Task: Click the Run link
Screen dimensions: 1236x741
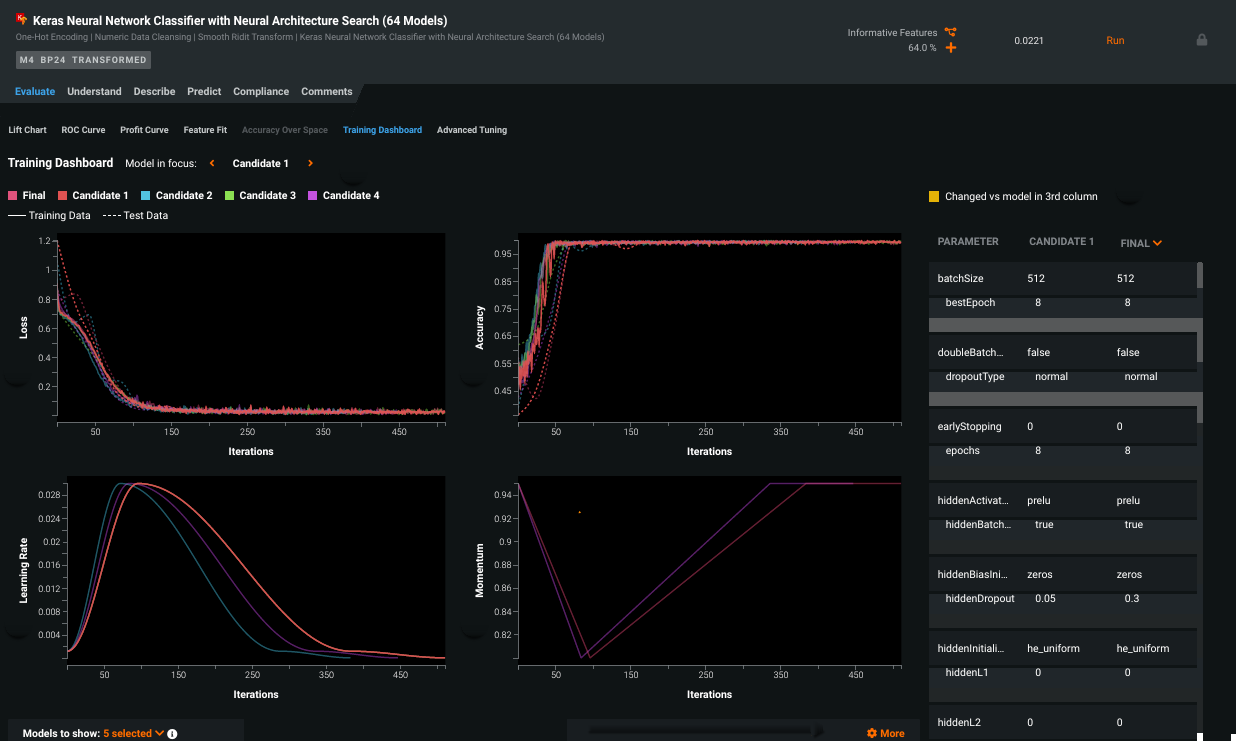Action: click(x=1115, y=40)
